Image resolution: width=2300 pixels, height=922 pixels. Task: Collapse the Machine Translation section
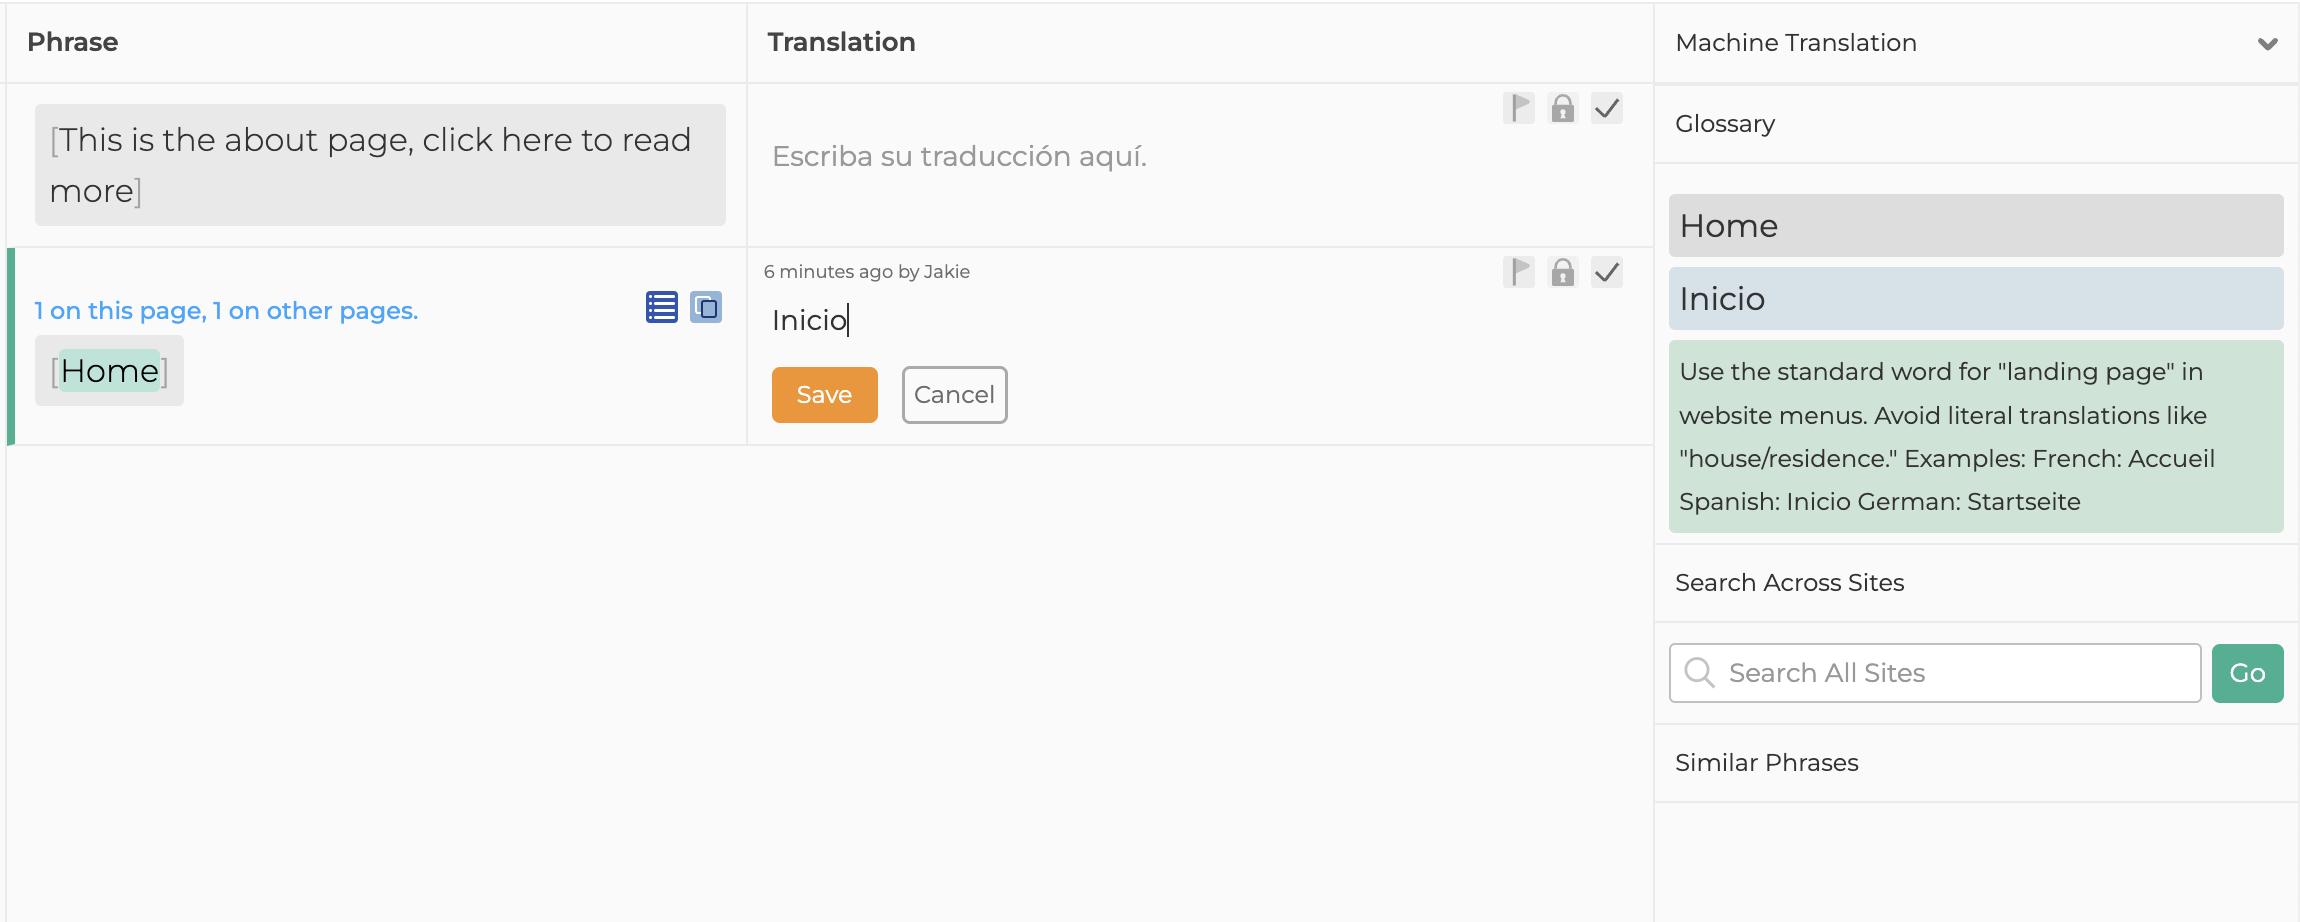pyautogui.click(x=2267, y=43)
